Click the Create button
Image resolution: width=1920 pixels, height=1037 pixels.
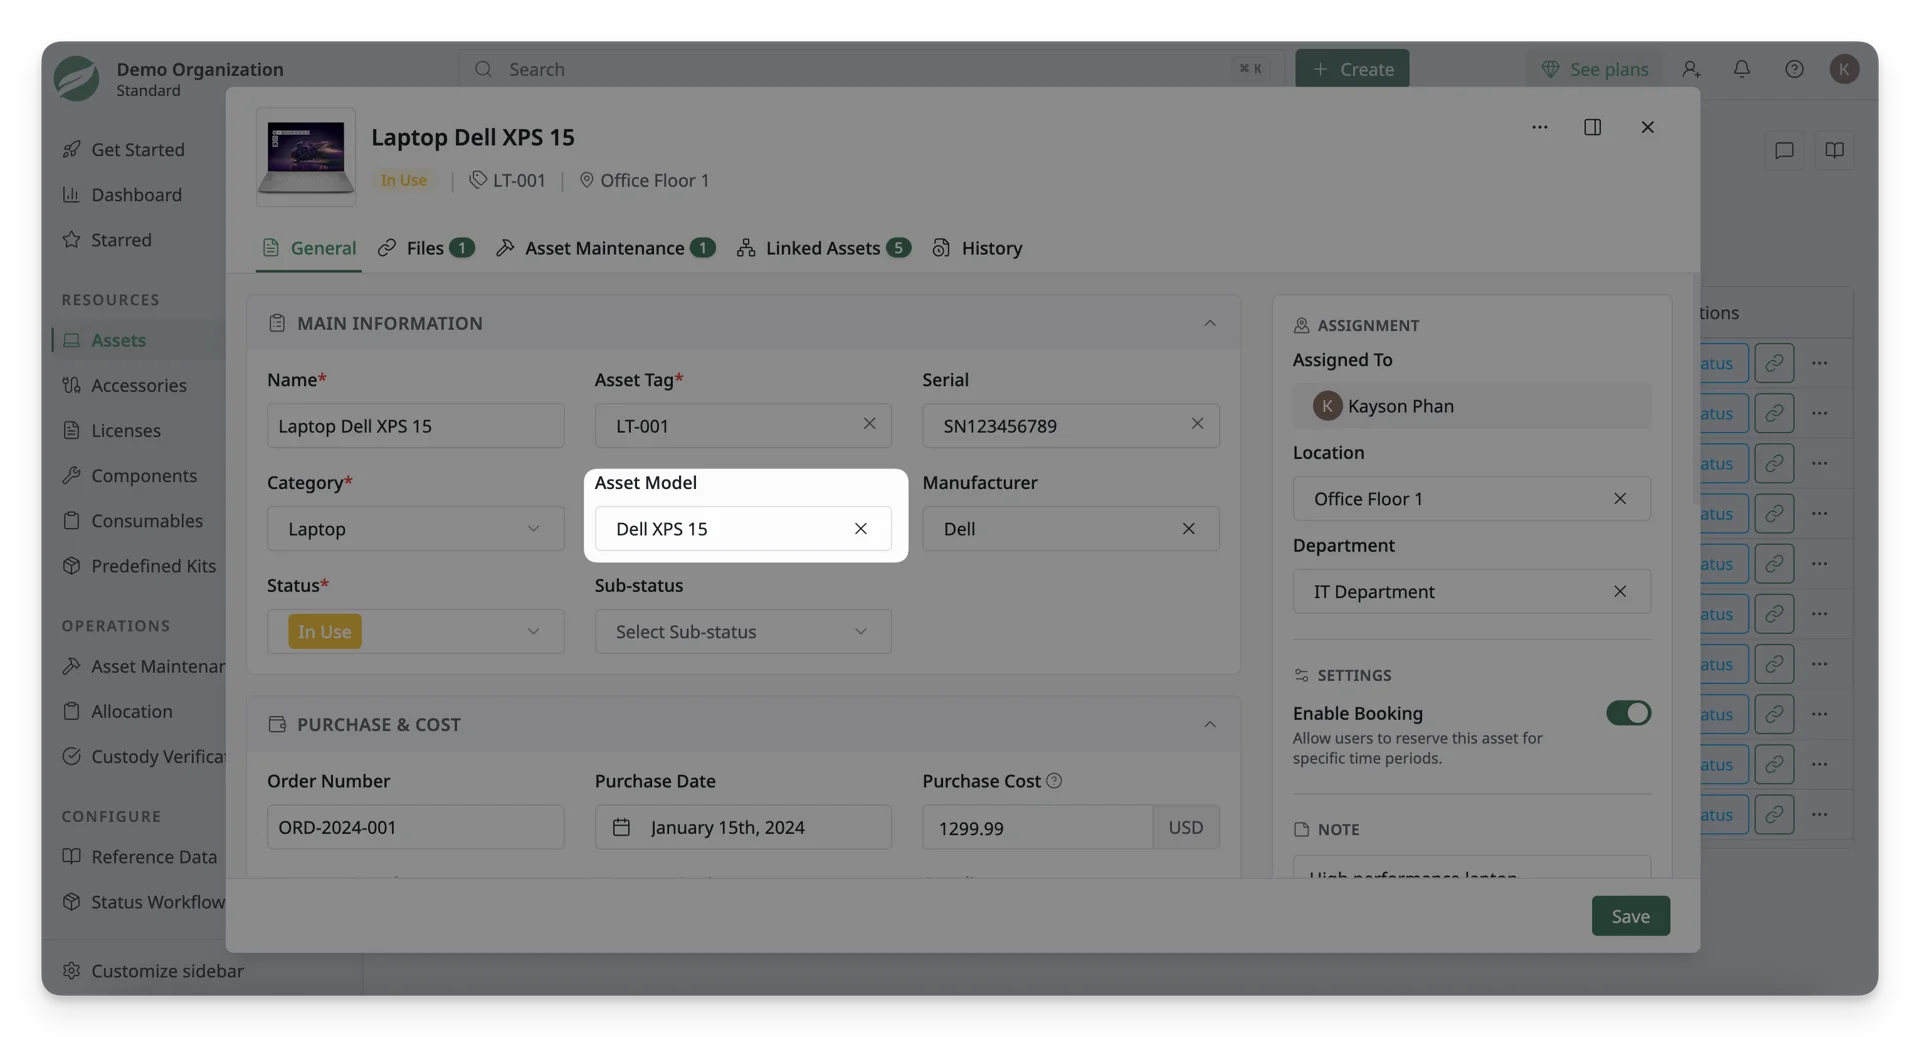(x=1352, y=69)
